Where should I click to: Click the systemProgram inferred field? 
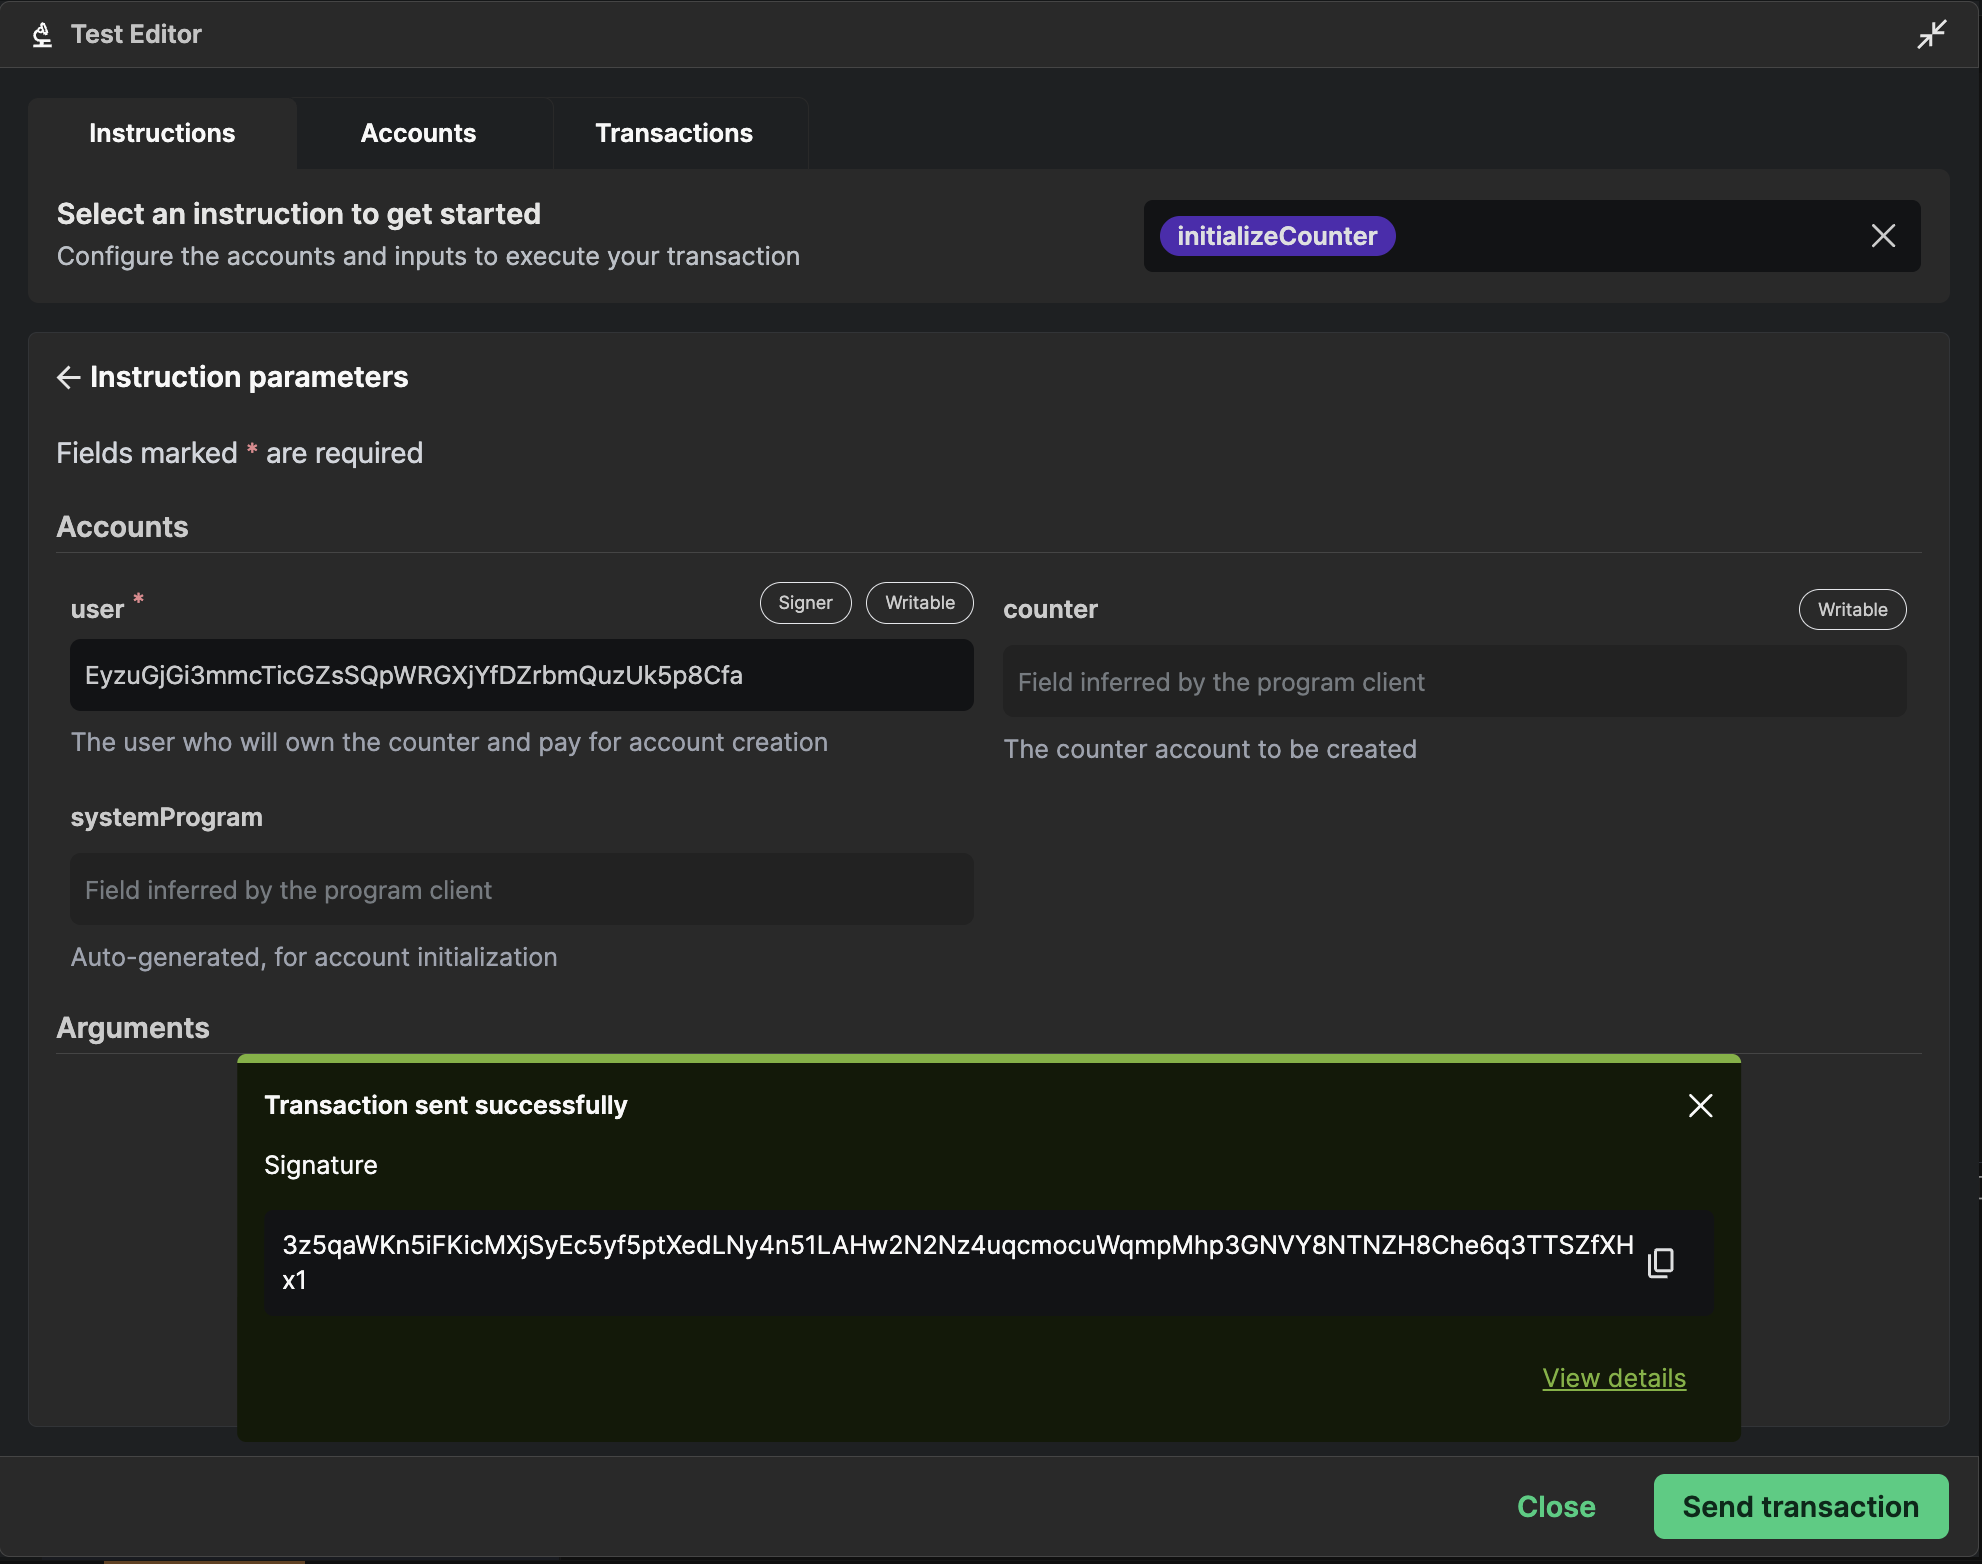tap(520, 889)
